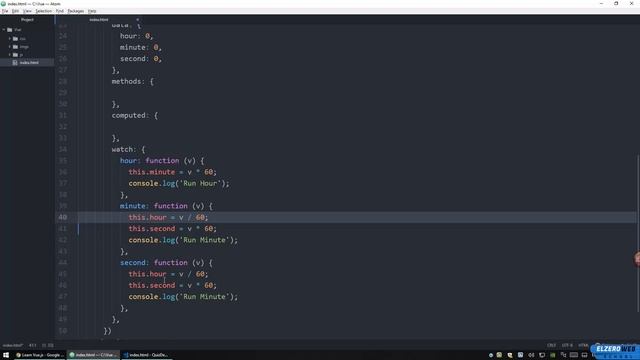640x360 pixels.
Task: Click the imgs folder icon
Action: [16, 47]
